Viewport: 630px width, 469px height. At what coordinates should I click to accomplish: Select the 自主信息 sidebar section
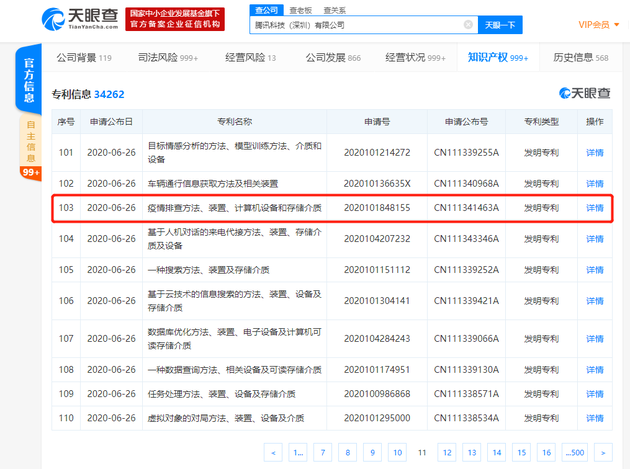coord(30,140)
